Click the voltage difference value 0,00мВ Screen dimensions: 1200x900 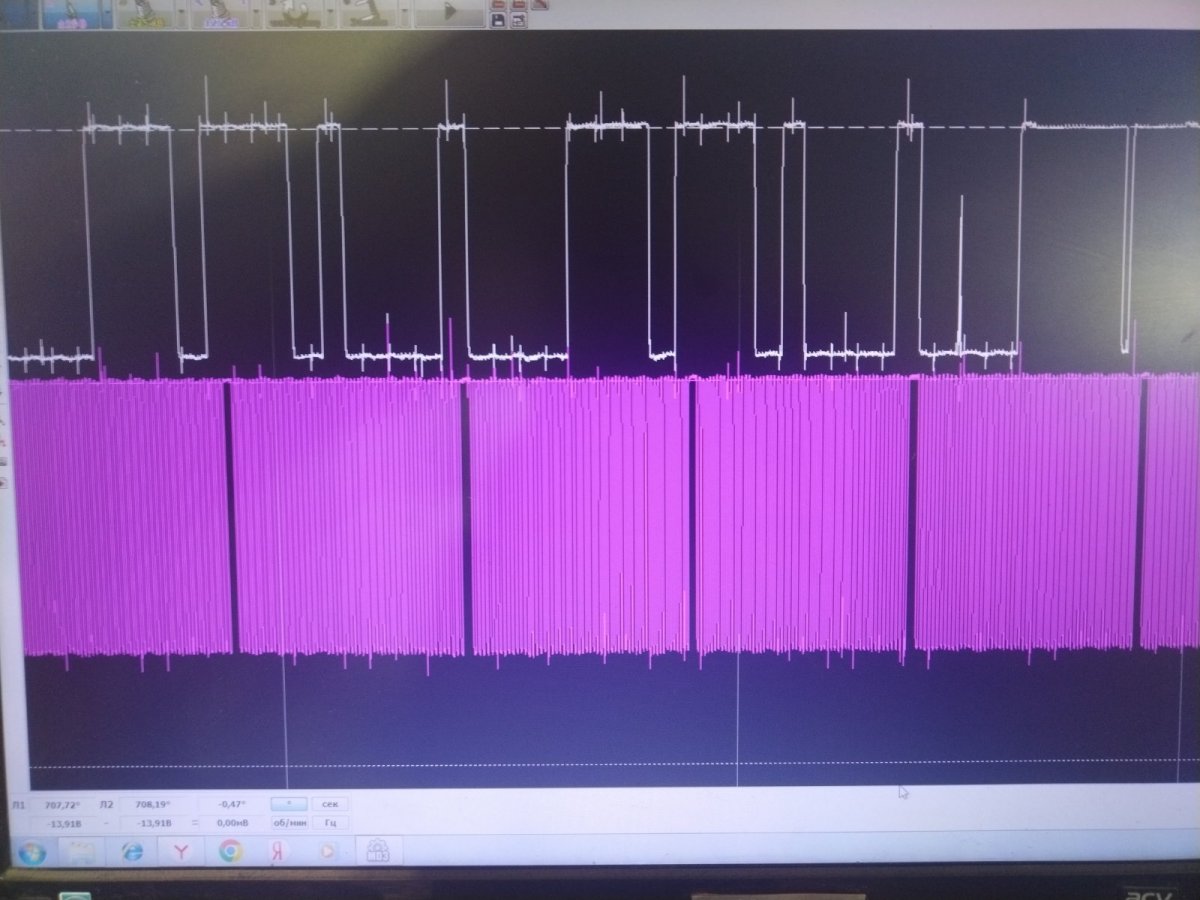tap(232, 823)
